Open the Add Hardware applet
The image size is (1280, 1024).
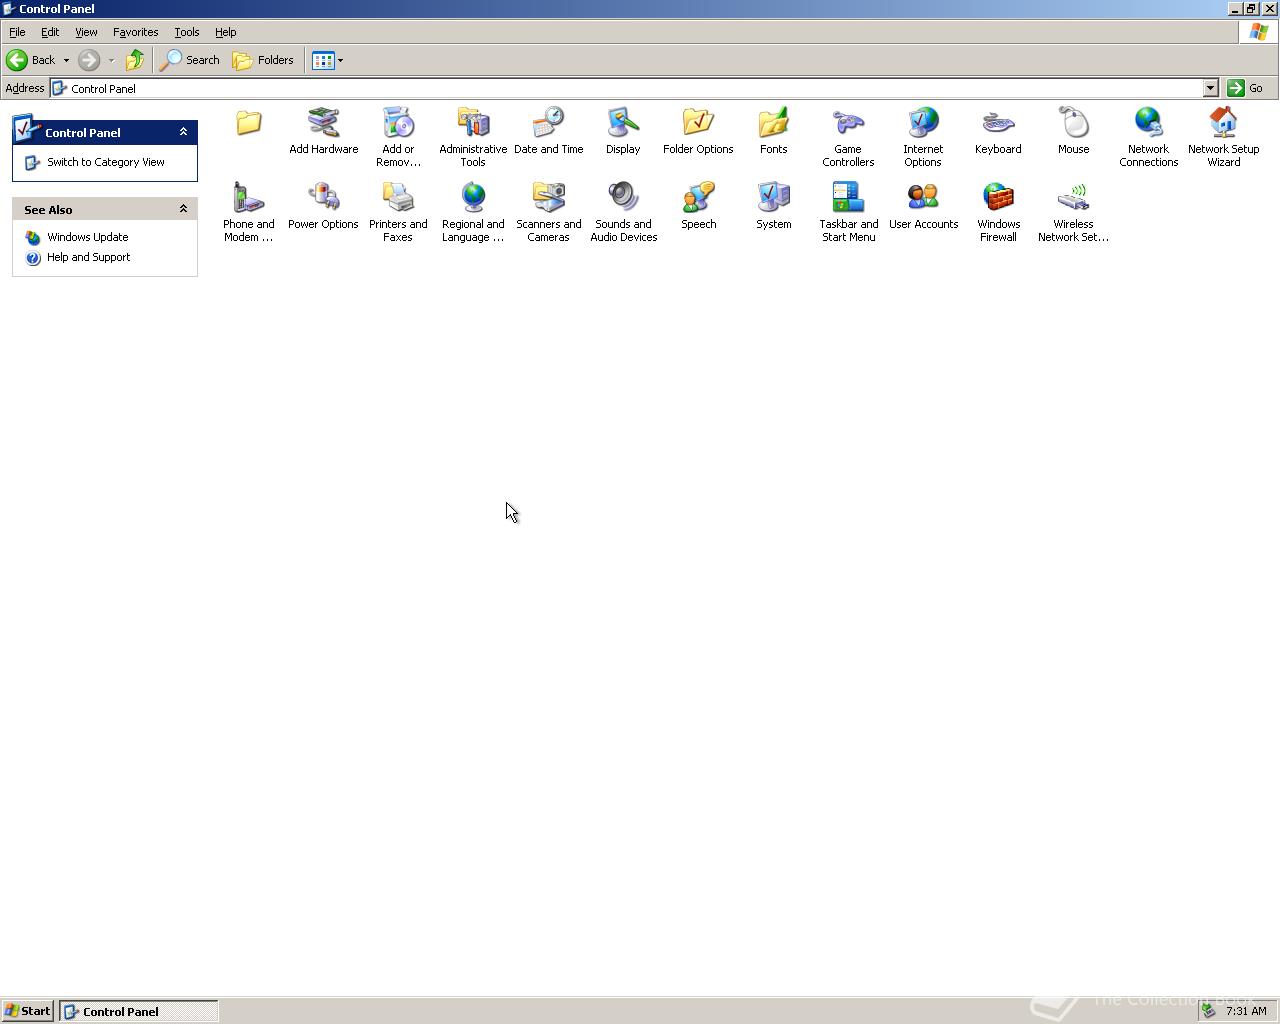pyautogui.click(x=323, y=131)
